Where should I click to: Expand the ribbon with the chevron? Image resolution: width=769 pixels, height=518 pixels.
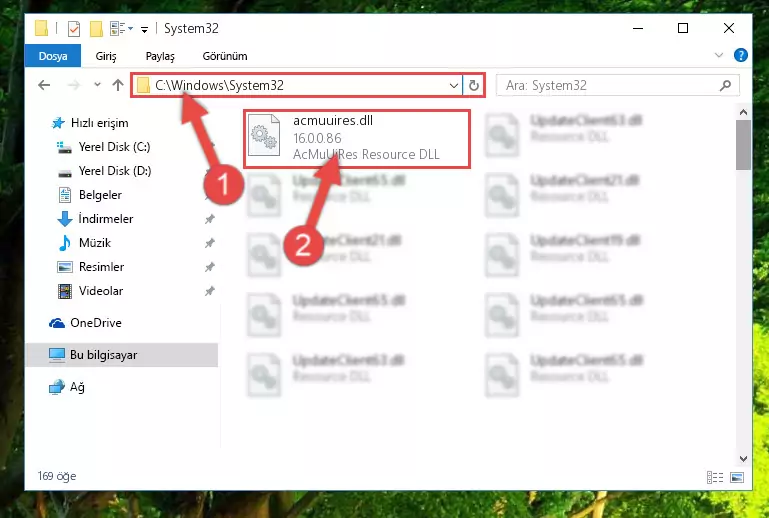pyautogui.click(x=718, y=55)
